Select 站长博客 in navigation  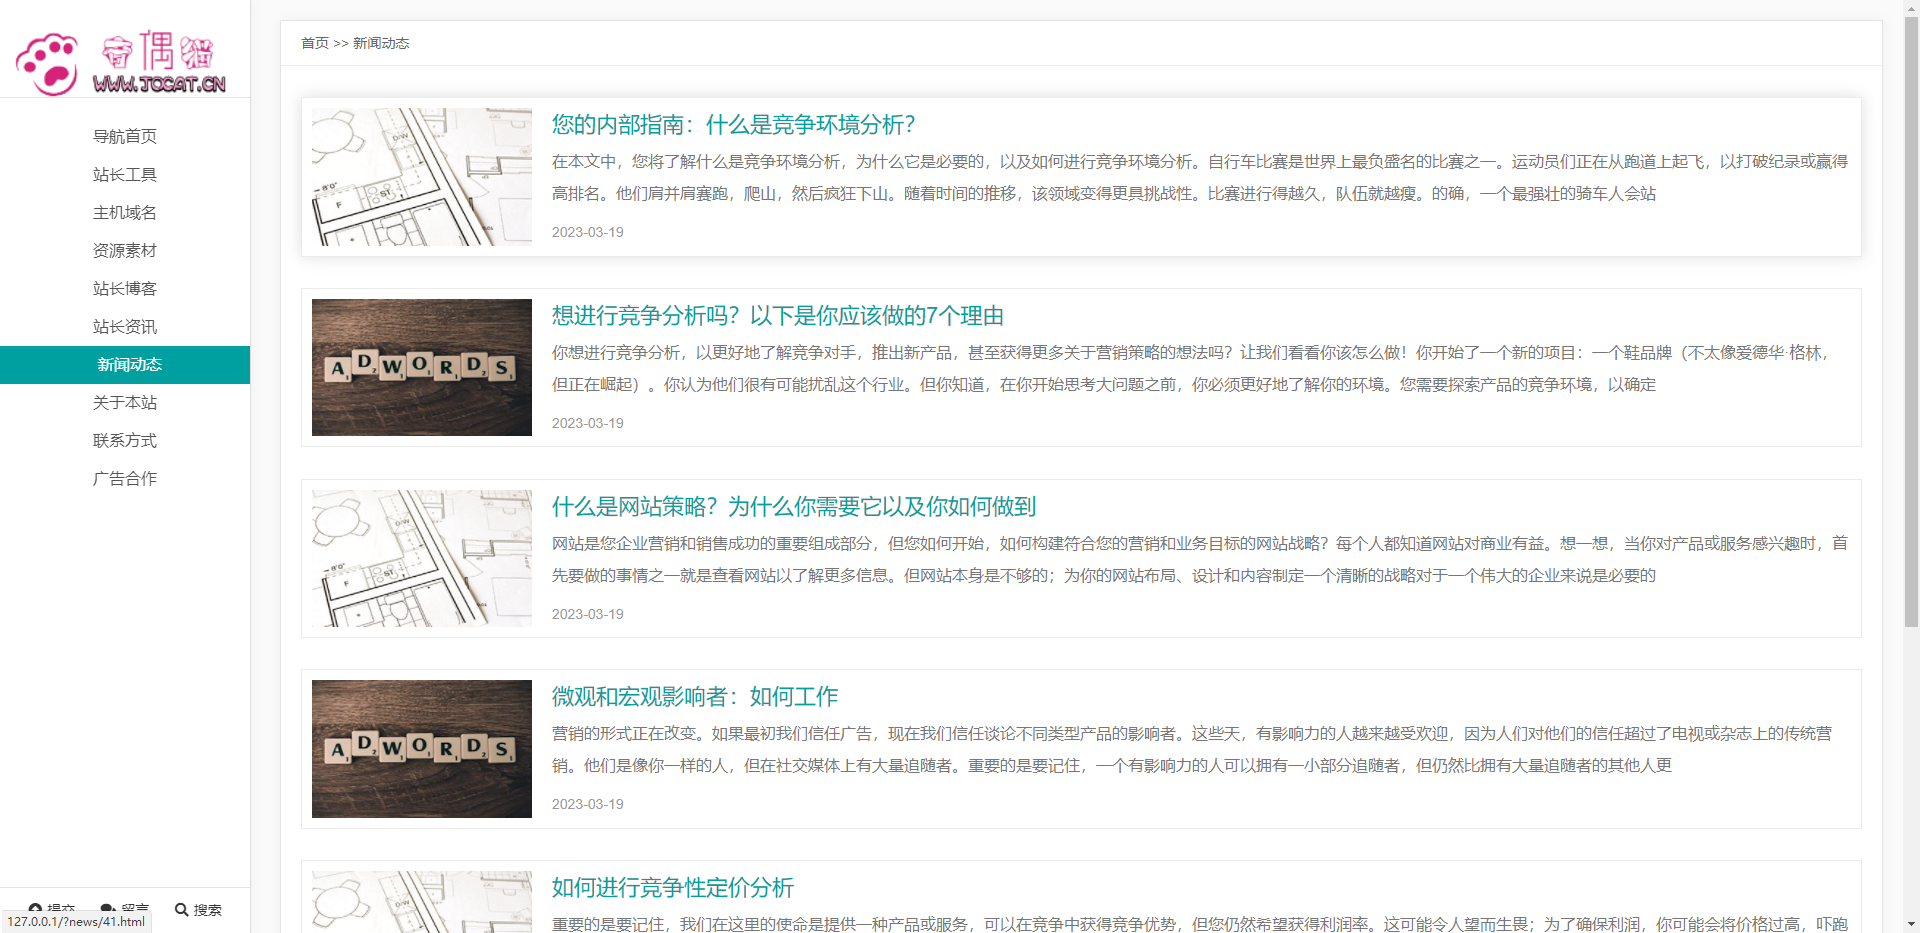click(125, 288)
